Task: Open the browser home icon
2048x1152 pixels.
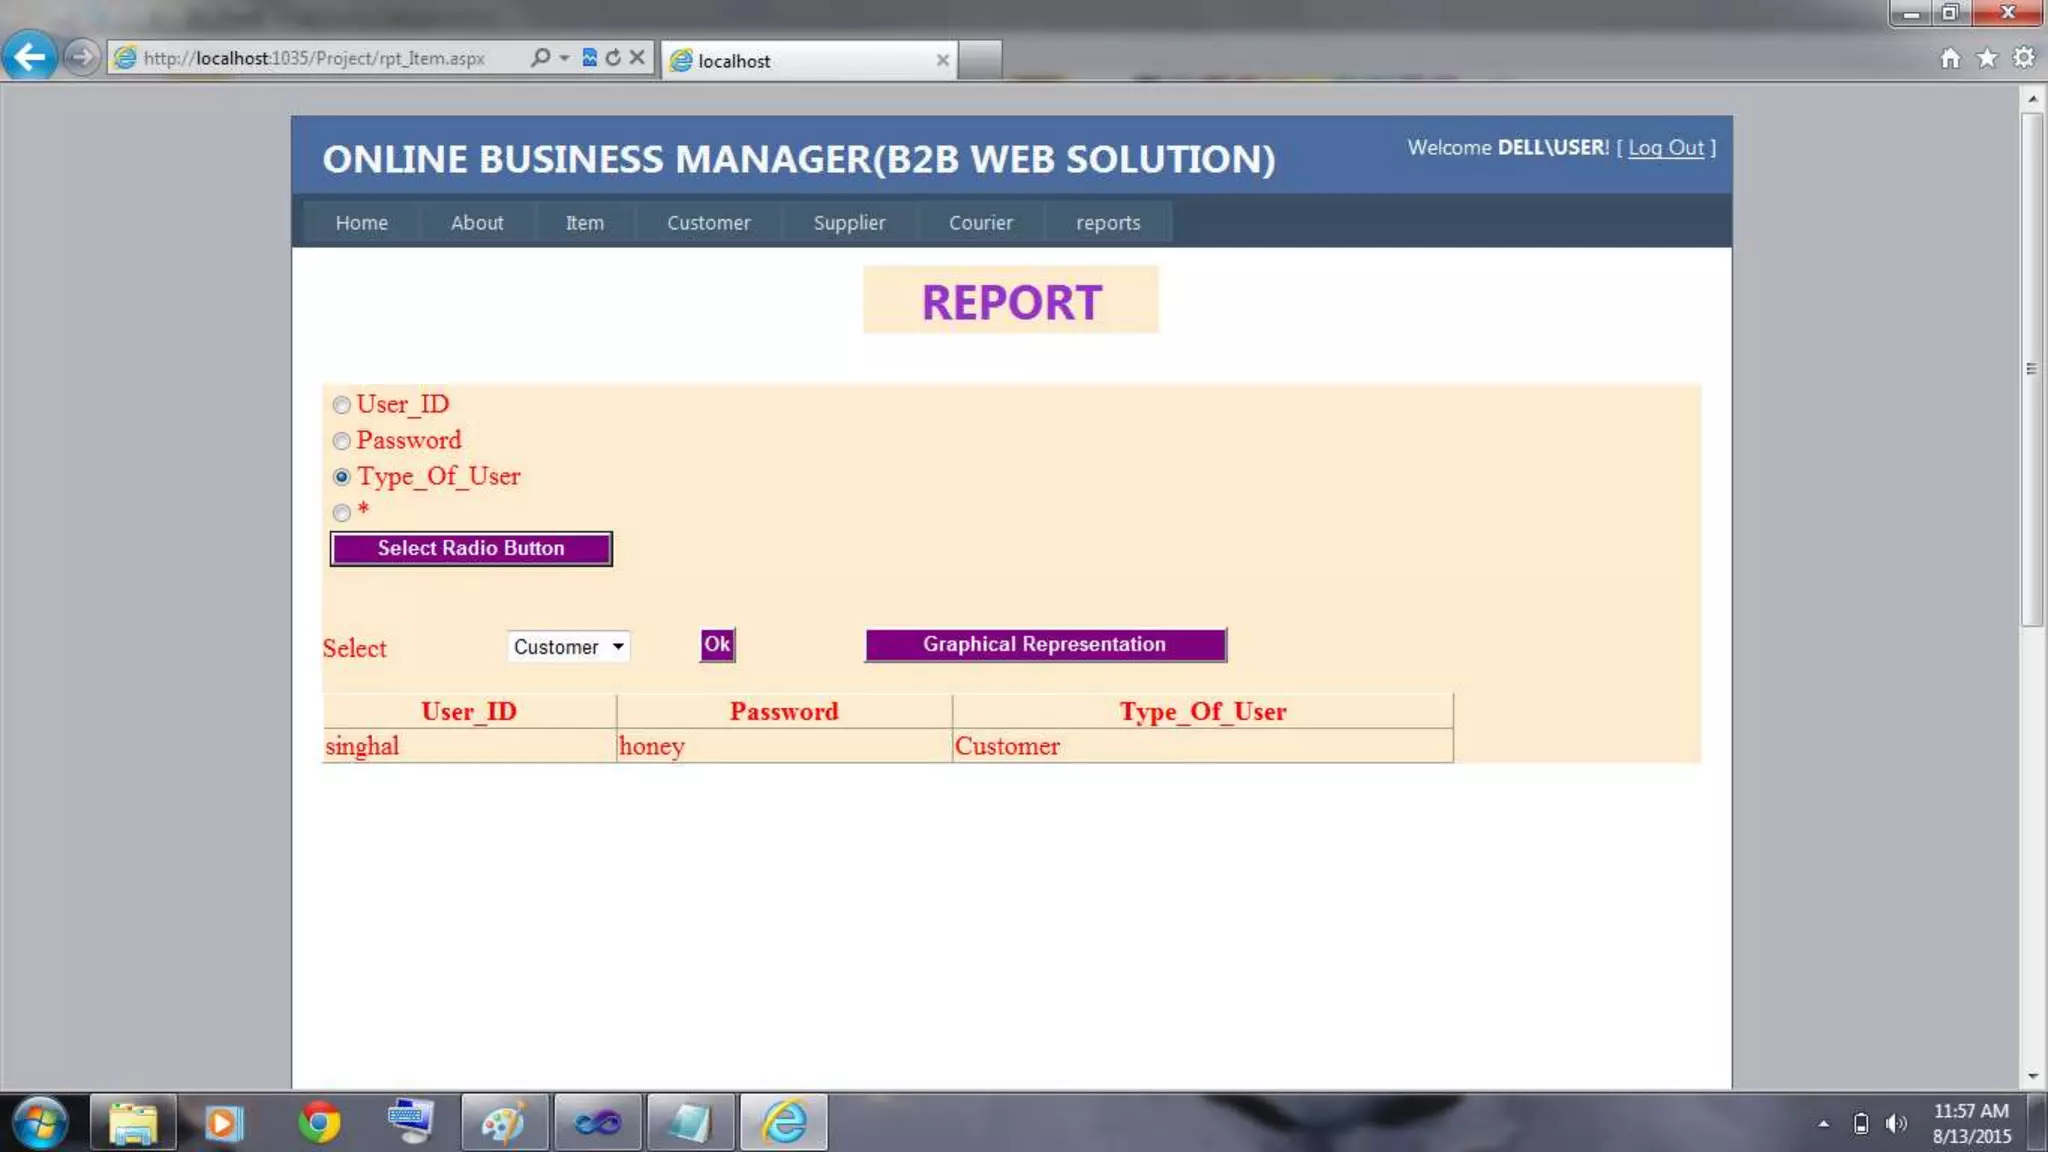Action: coord(1950,58)
